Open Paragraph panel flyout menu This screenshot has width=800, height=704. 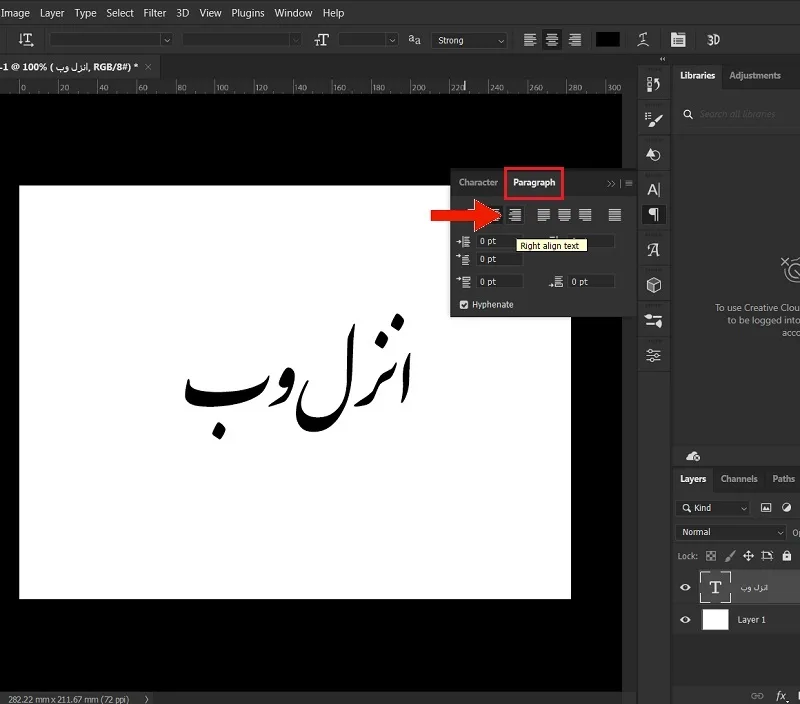pos(629,183)
